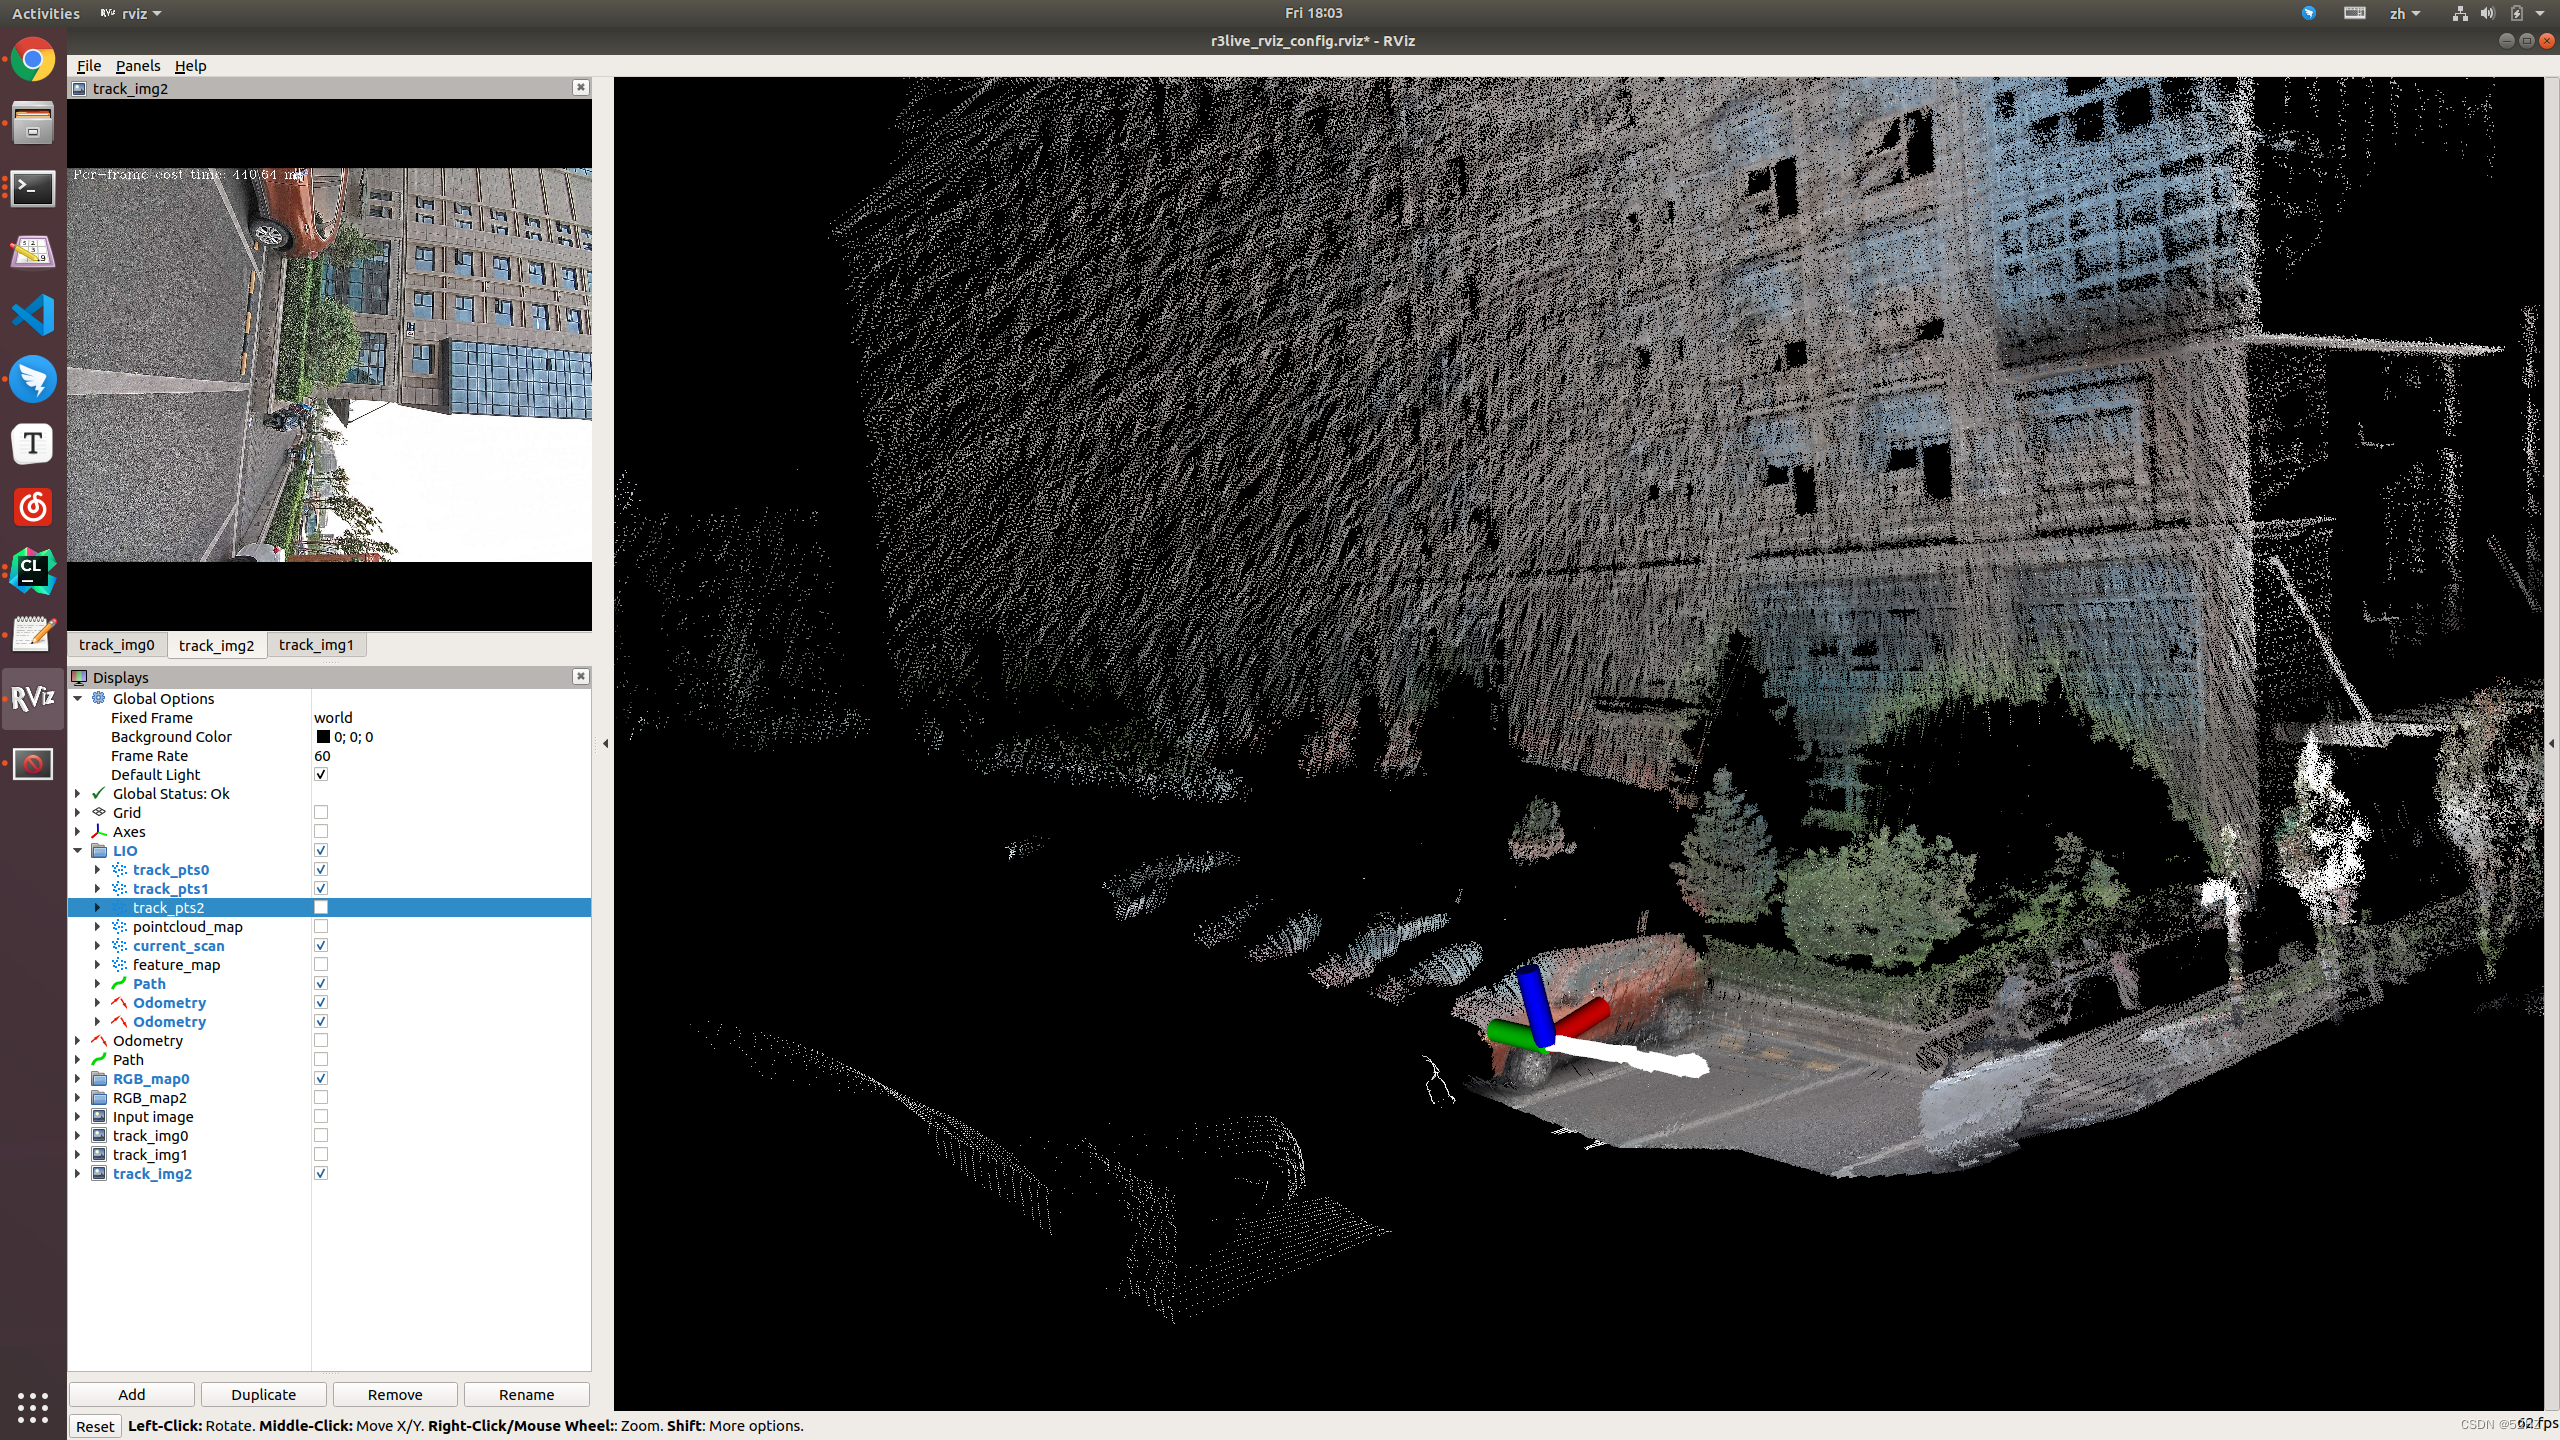Expand the LIO display group
The height and width of the screenshot is (1440, 2560).
[x=77, y=851]
